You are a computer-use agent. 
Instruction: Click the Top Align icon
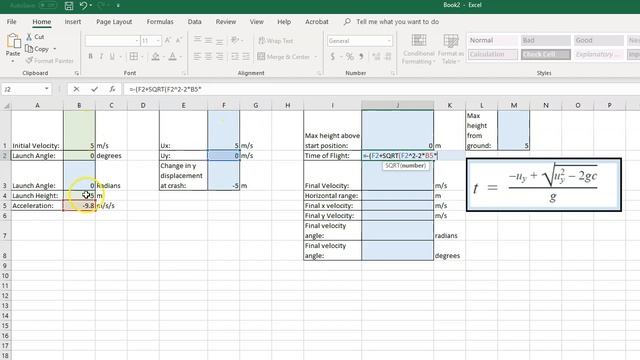(x=198, y=40)
